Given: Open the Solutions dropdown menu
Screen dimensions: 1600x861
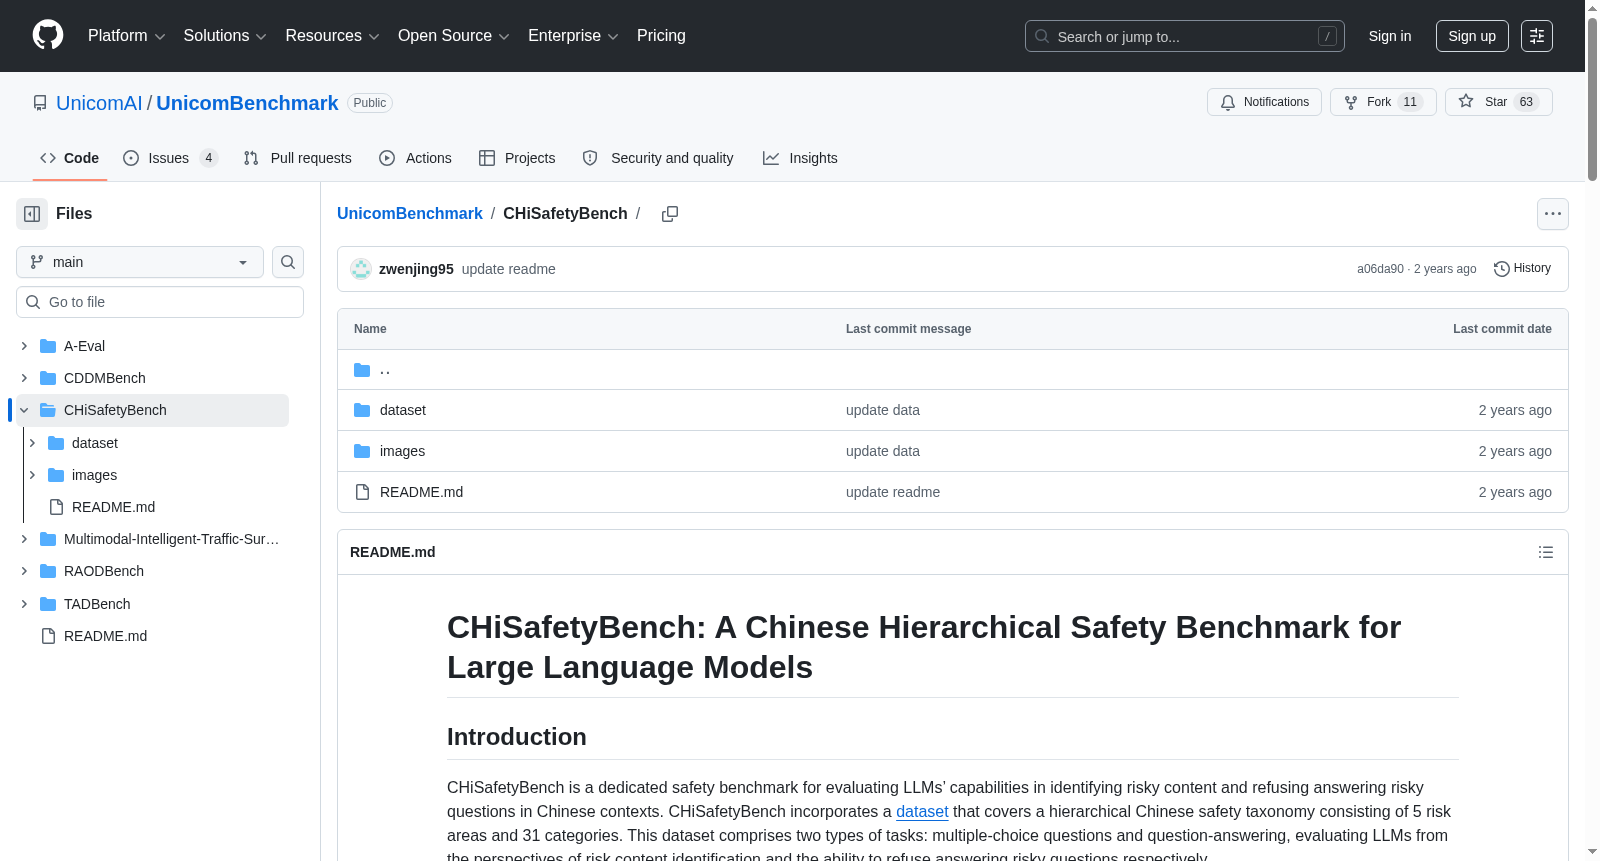Looking at the screenshot, I should click(x=225, y=36).
